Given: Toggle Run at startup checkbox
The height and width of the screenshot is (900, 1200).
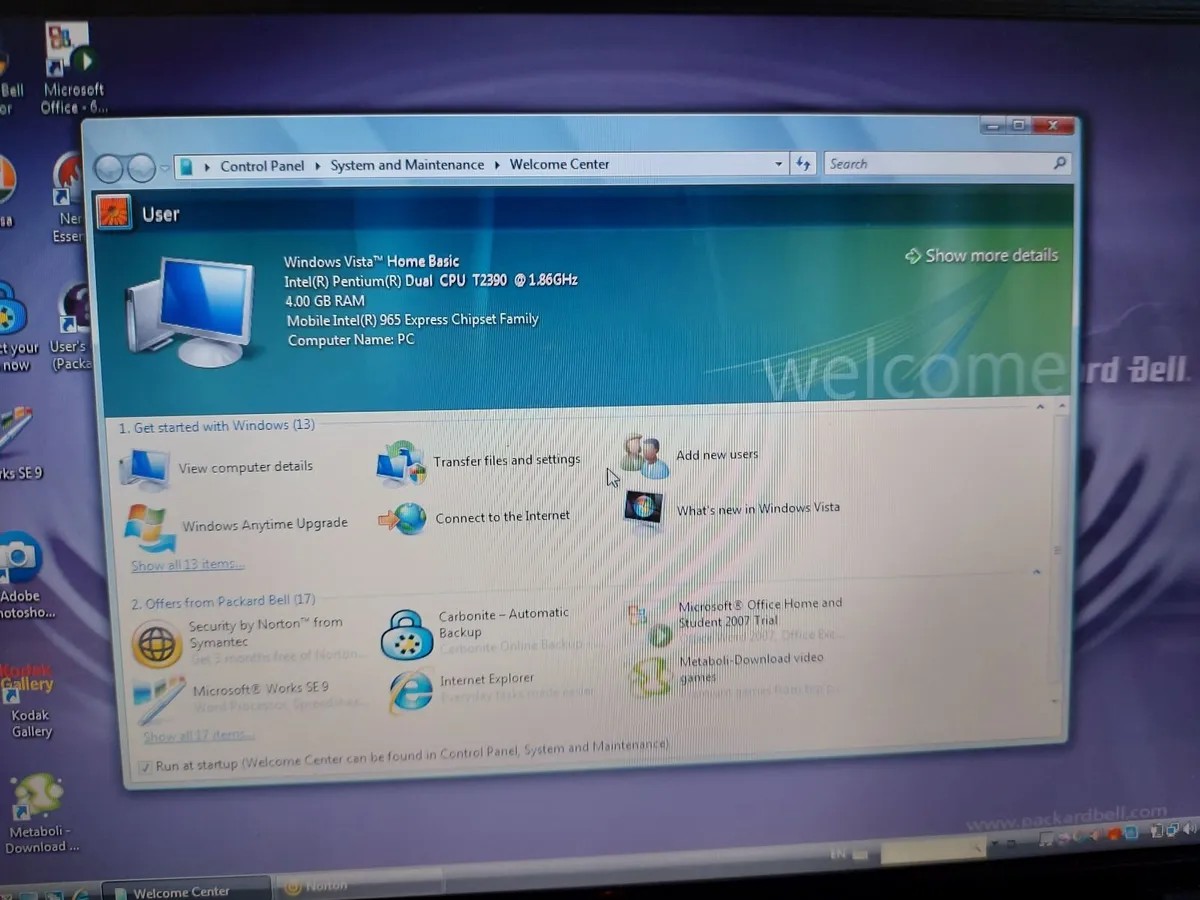Looking at the screenshot, I should pyautogui.click(x=144, y=767).
